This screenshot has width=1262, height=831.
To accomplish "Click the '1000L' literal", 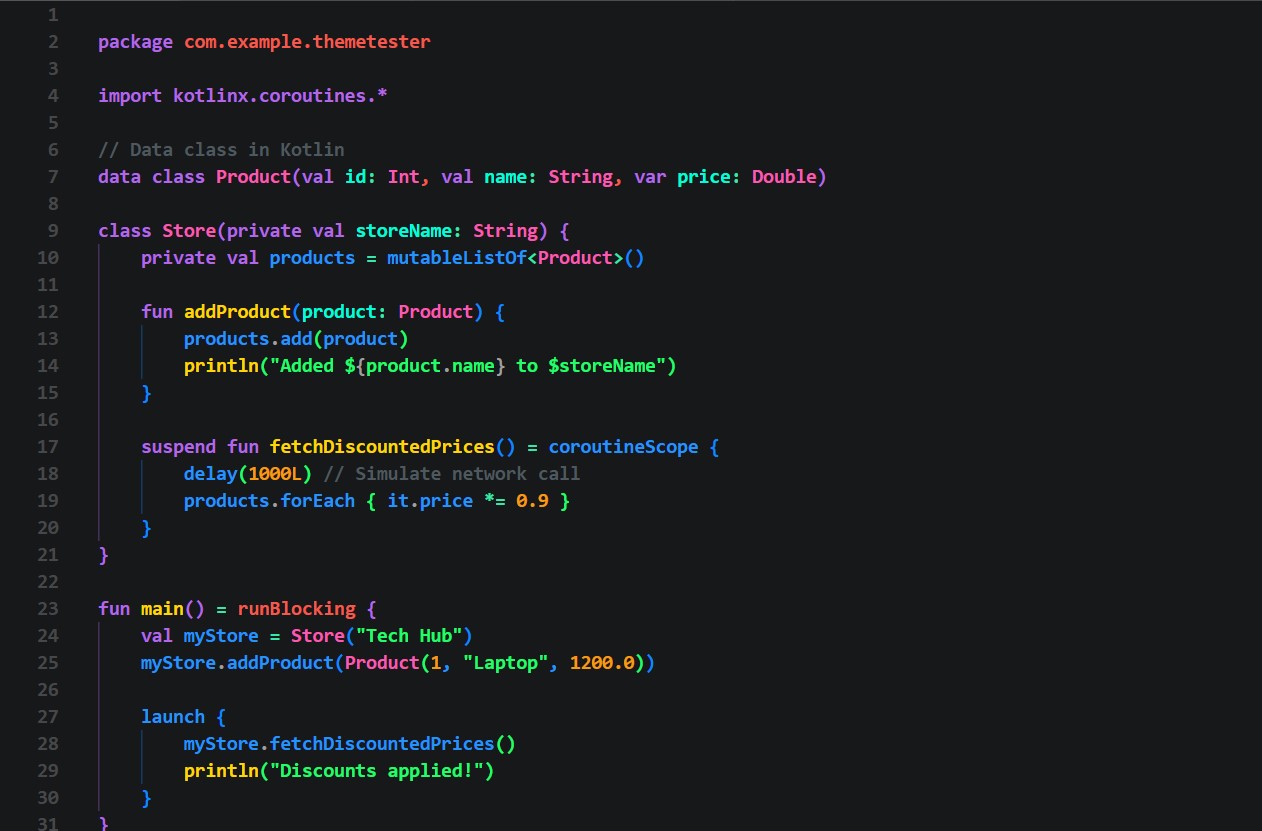I will click(x=275, y=474).
